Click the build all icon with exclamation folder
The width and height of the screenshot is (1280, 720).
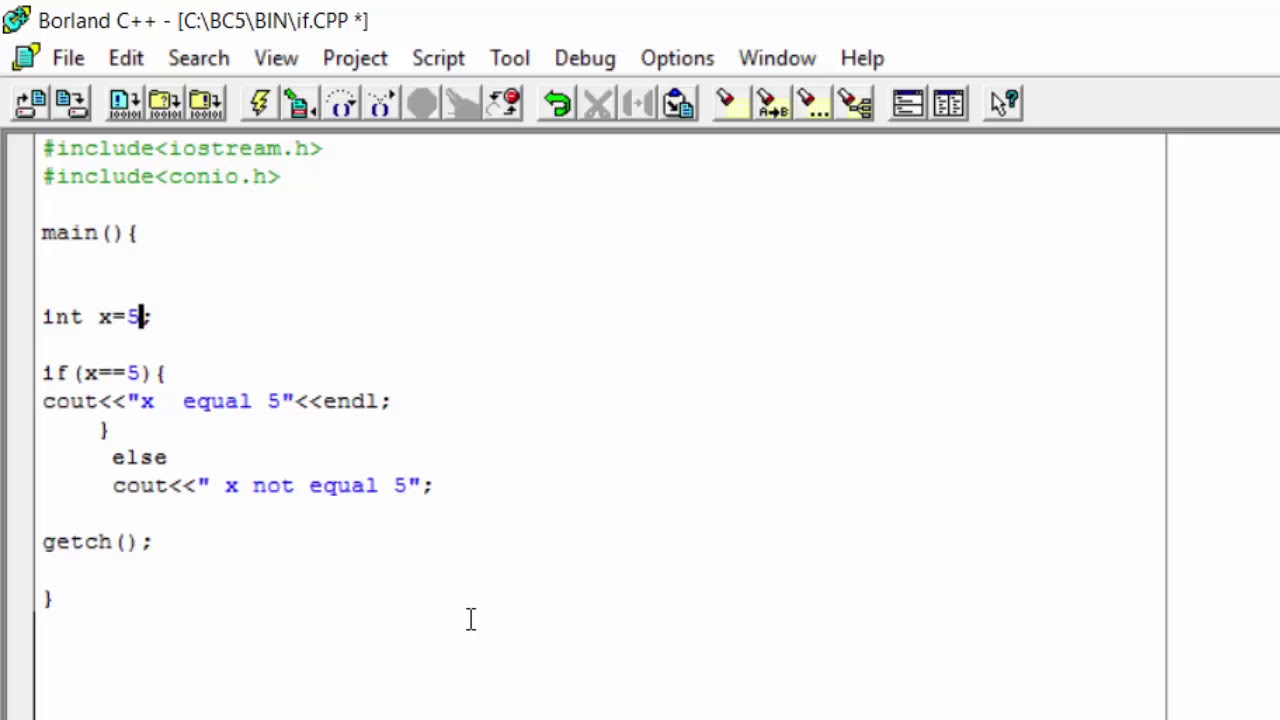(206, 103)
